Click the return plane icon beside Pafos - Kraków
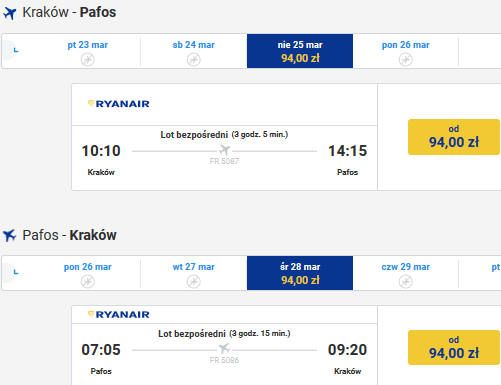 10,235
